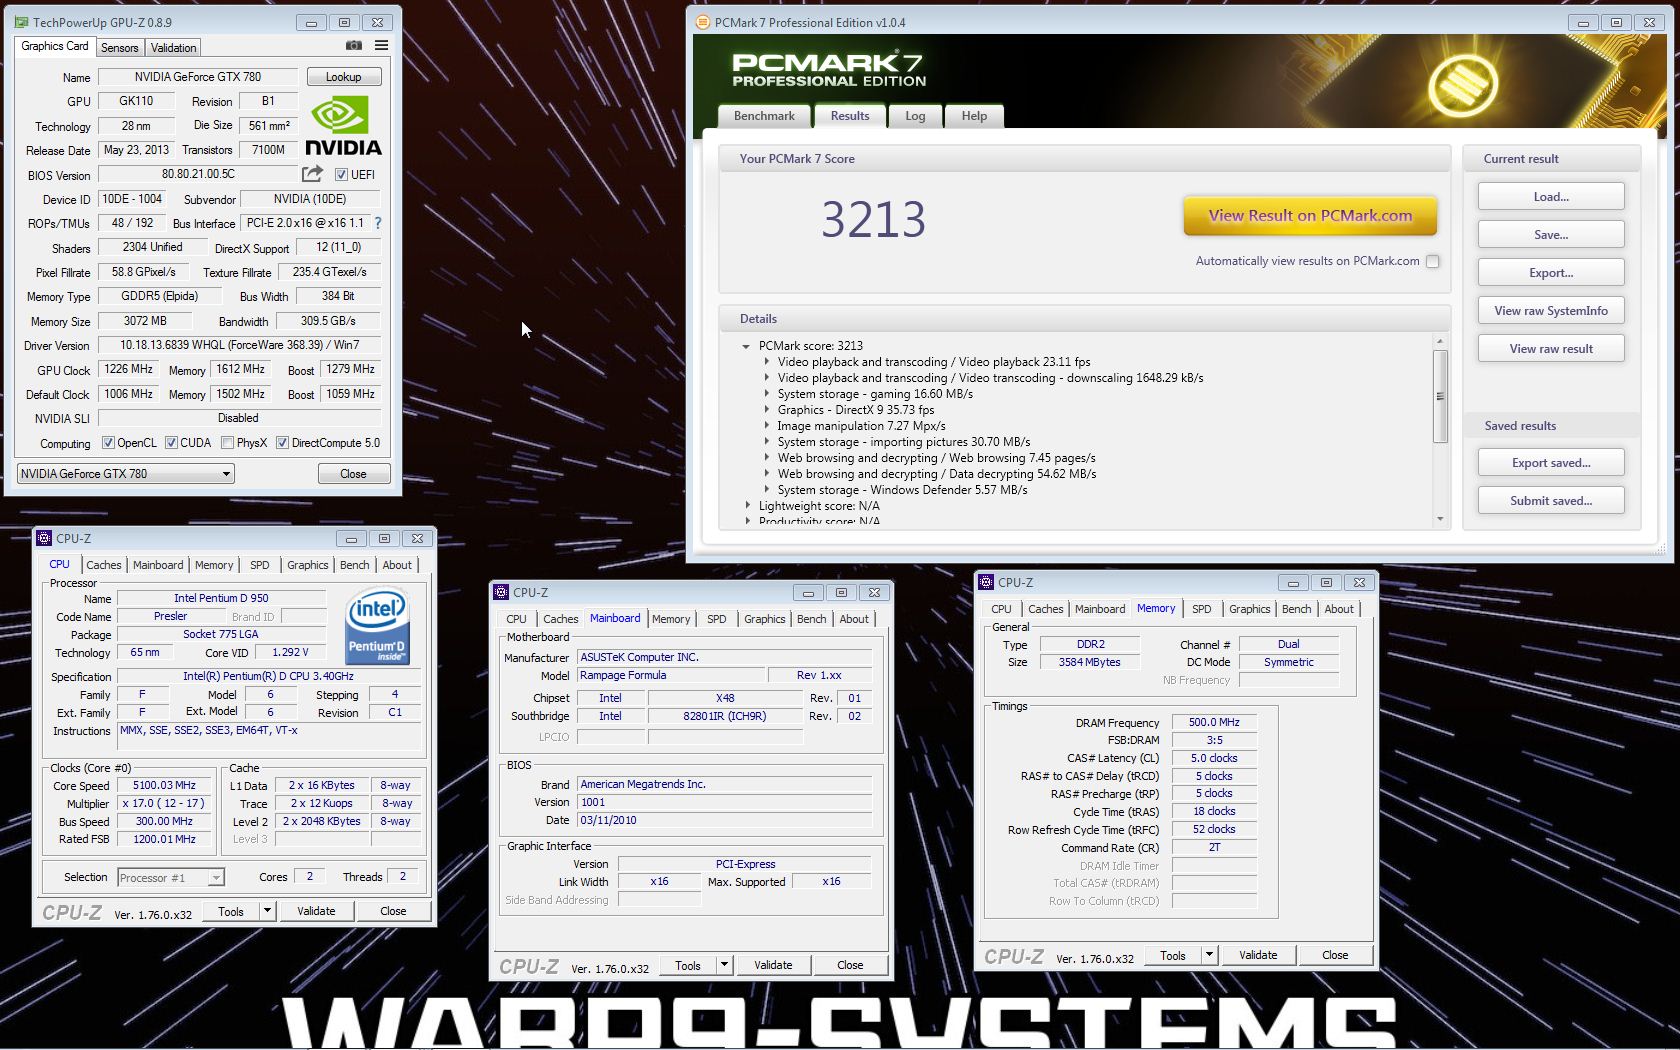This screenshot has width=1680, height=1050.
Task: Open Tools dropdown arrow in CPU-Z Memory window
Action: point(1209,955)
